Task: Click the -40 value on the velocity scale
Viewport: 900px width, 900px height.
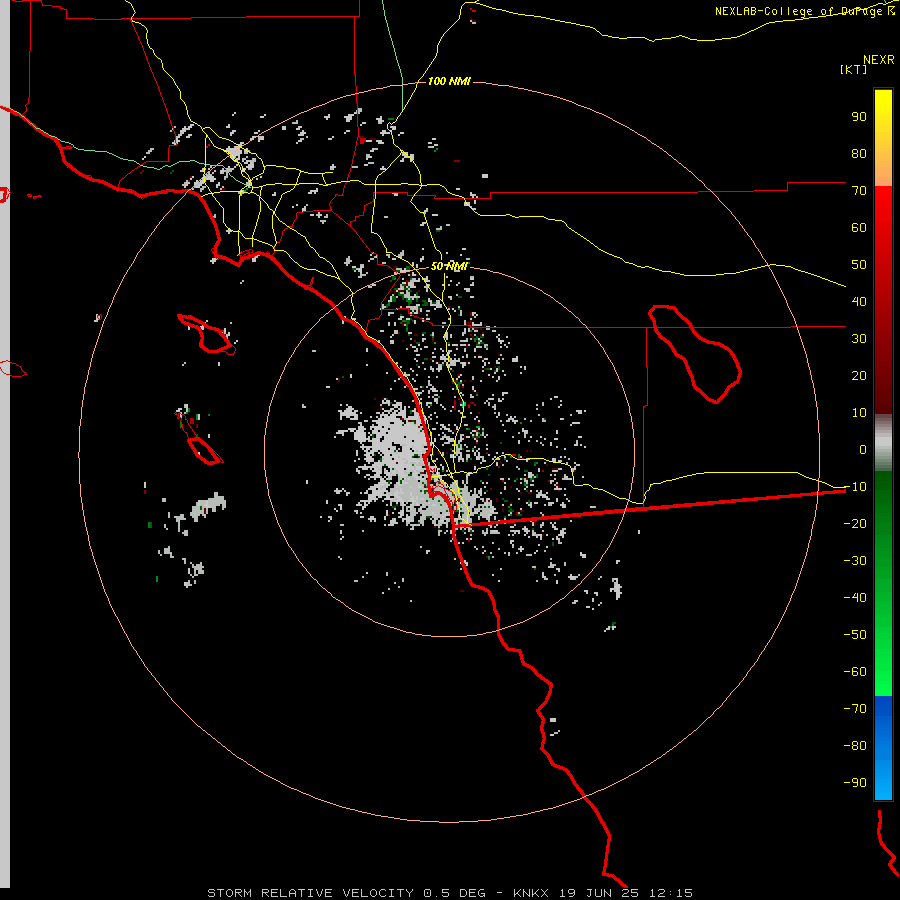Action: [x=855, y=598]
